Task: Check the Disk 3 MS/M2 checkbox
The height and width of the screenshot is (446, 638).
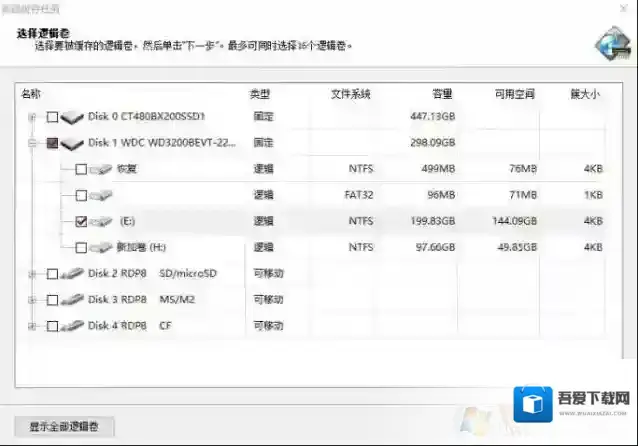Action: [x=52, y=300]
